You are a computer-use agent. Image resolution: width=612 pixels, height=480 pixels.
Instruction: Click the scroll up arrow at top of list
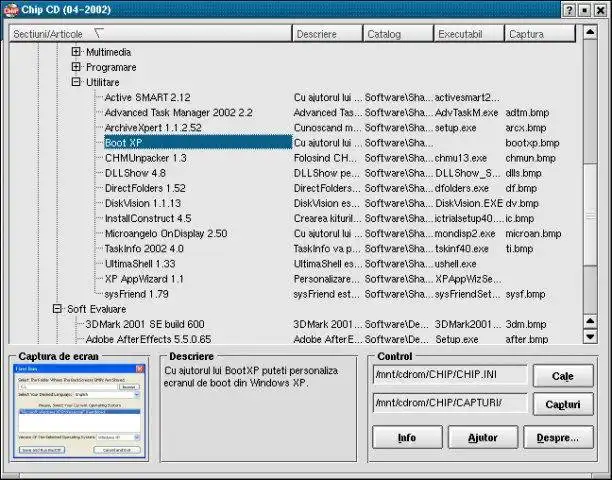(590, 32)
